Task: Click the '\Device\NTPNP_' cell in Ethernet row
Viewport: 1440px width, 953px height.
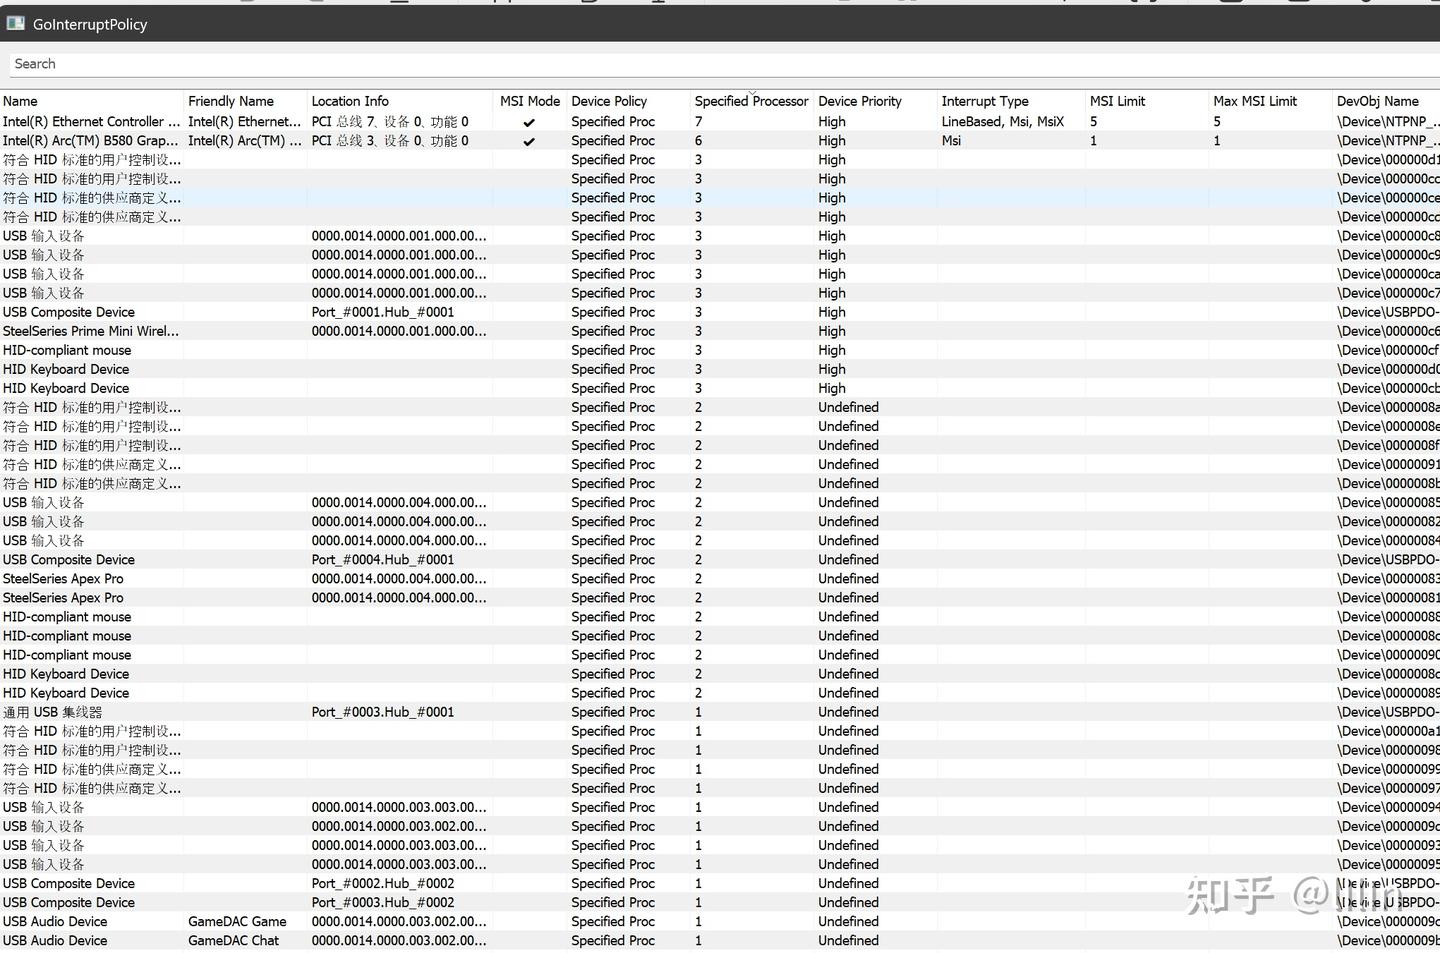Action: (x=1388, y=122)
